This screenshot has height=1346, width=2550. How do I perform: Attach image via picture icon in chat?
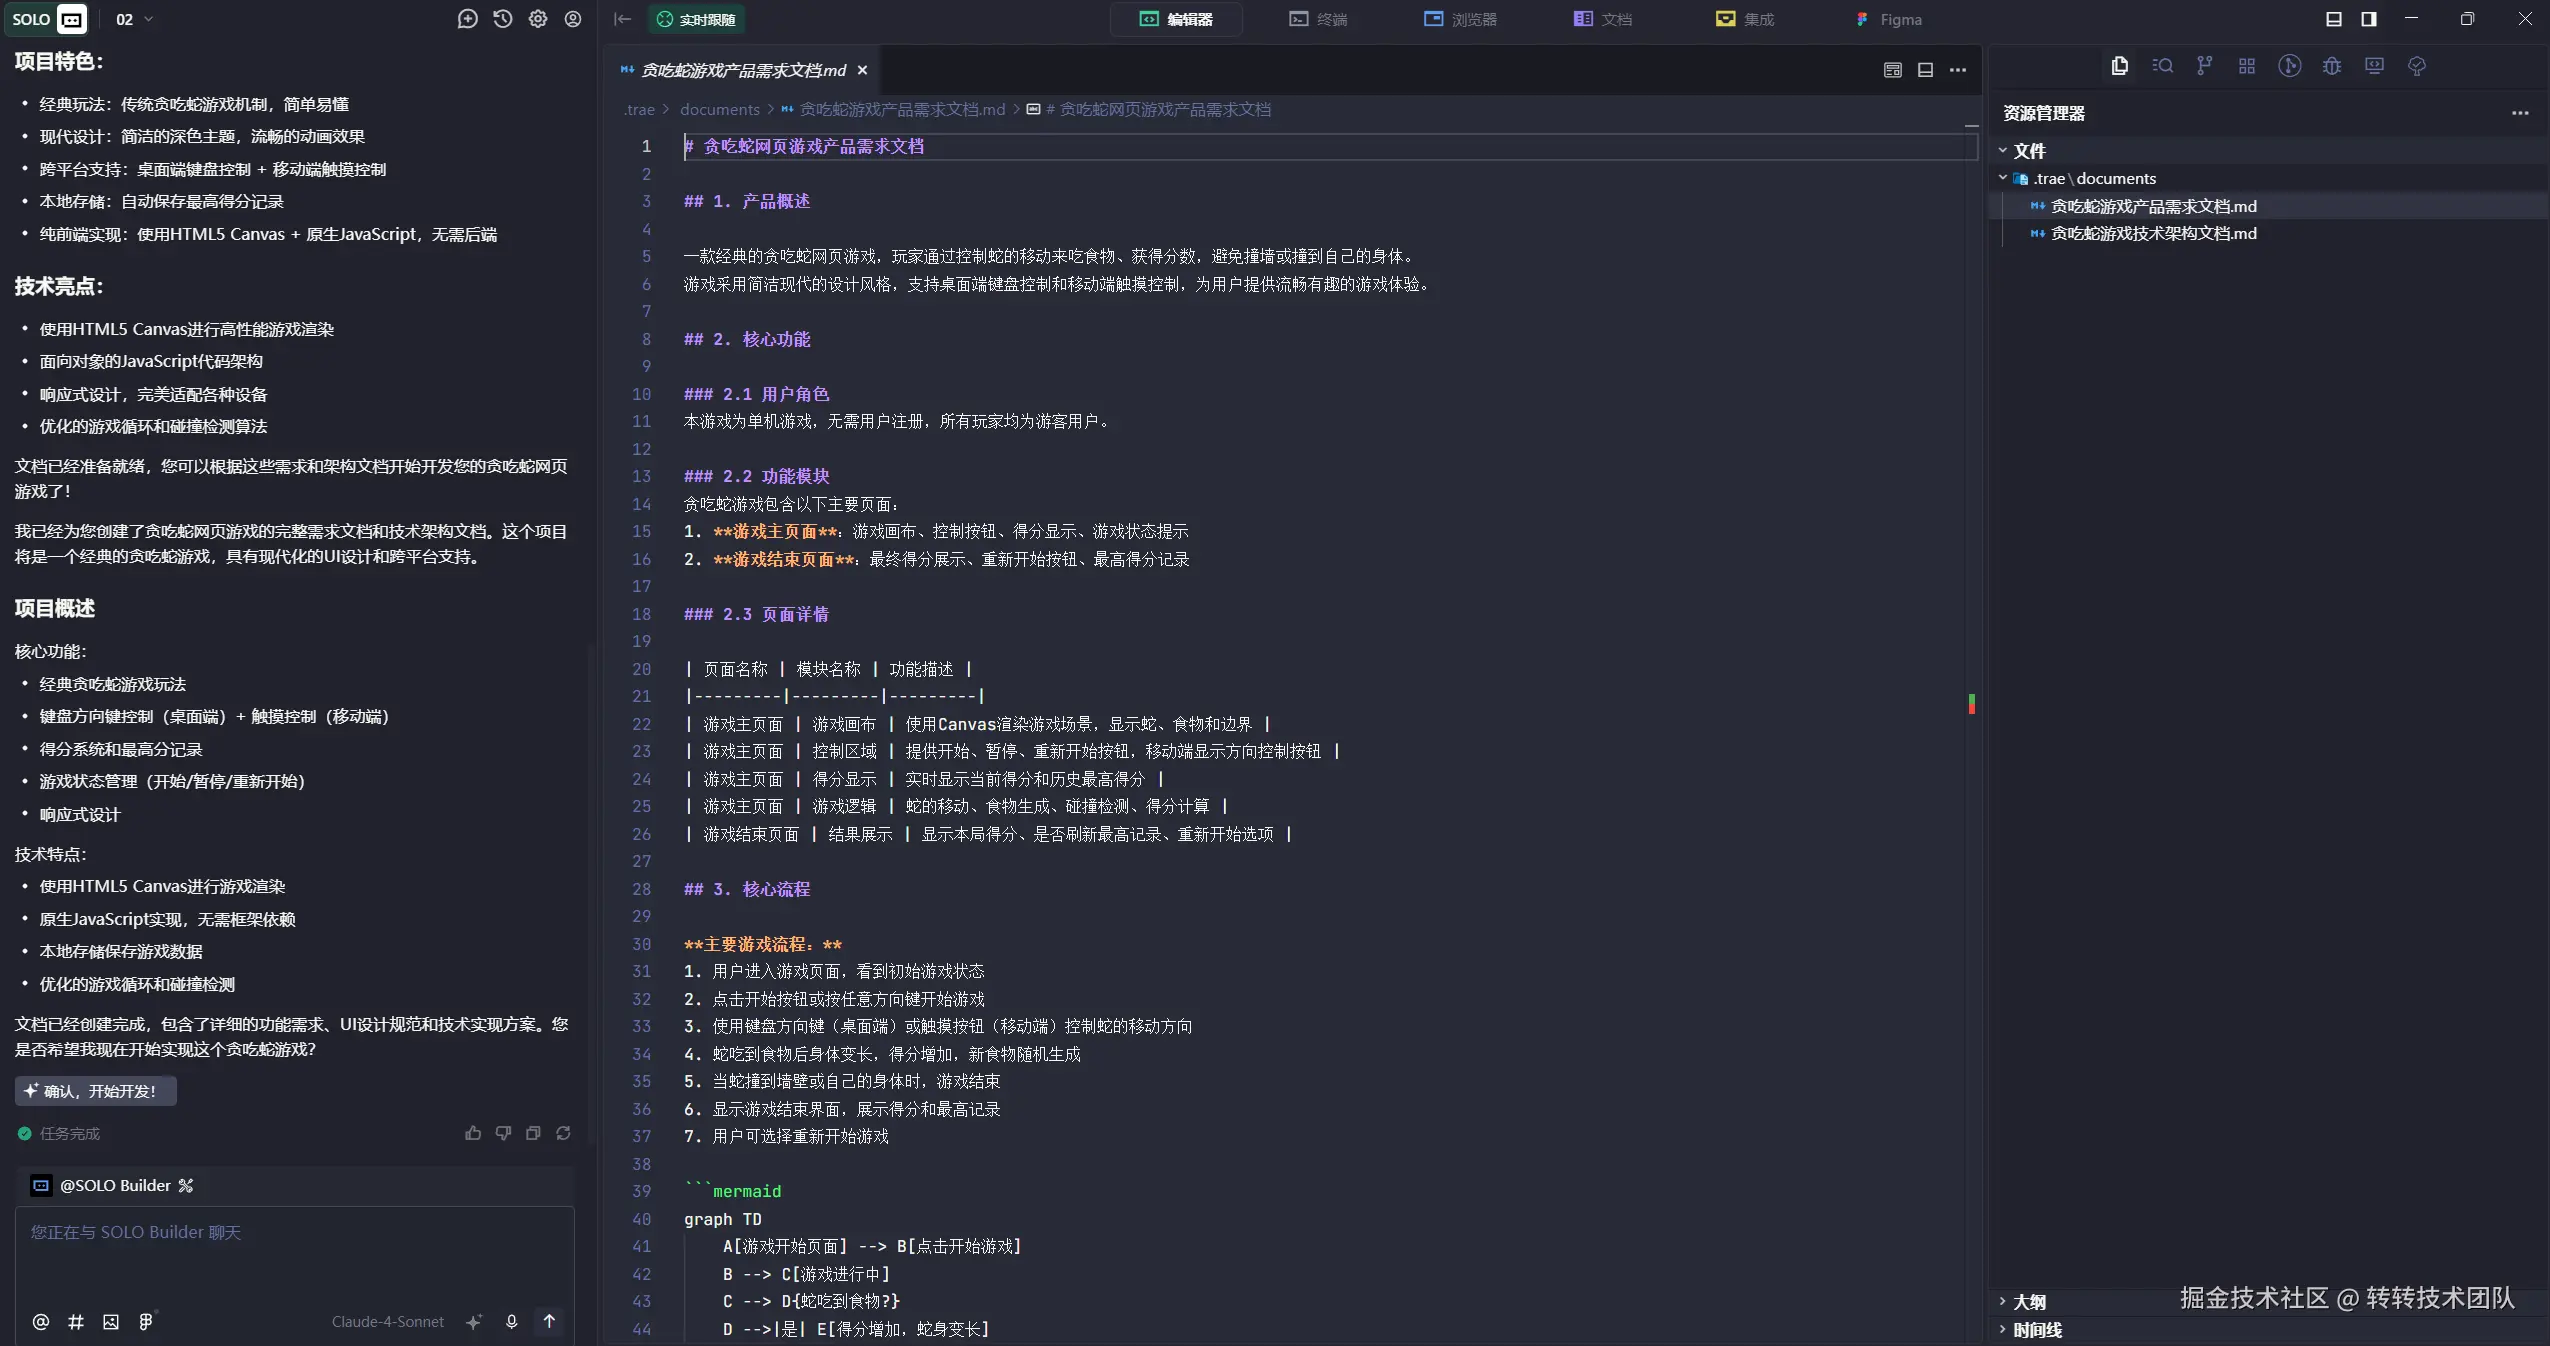(x=111, y=1321)
